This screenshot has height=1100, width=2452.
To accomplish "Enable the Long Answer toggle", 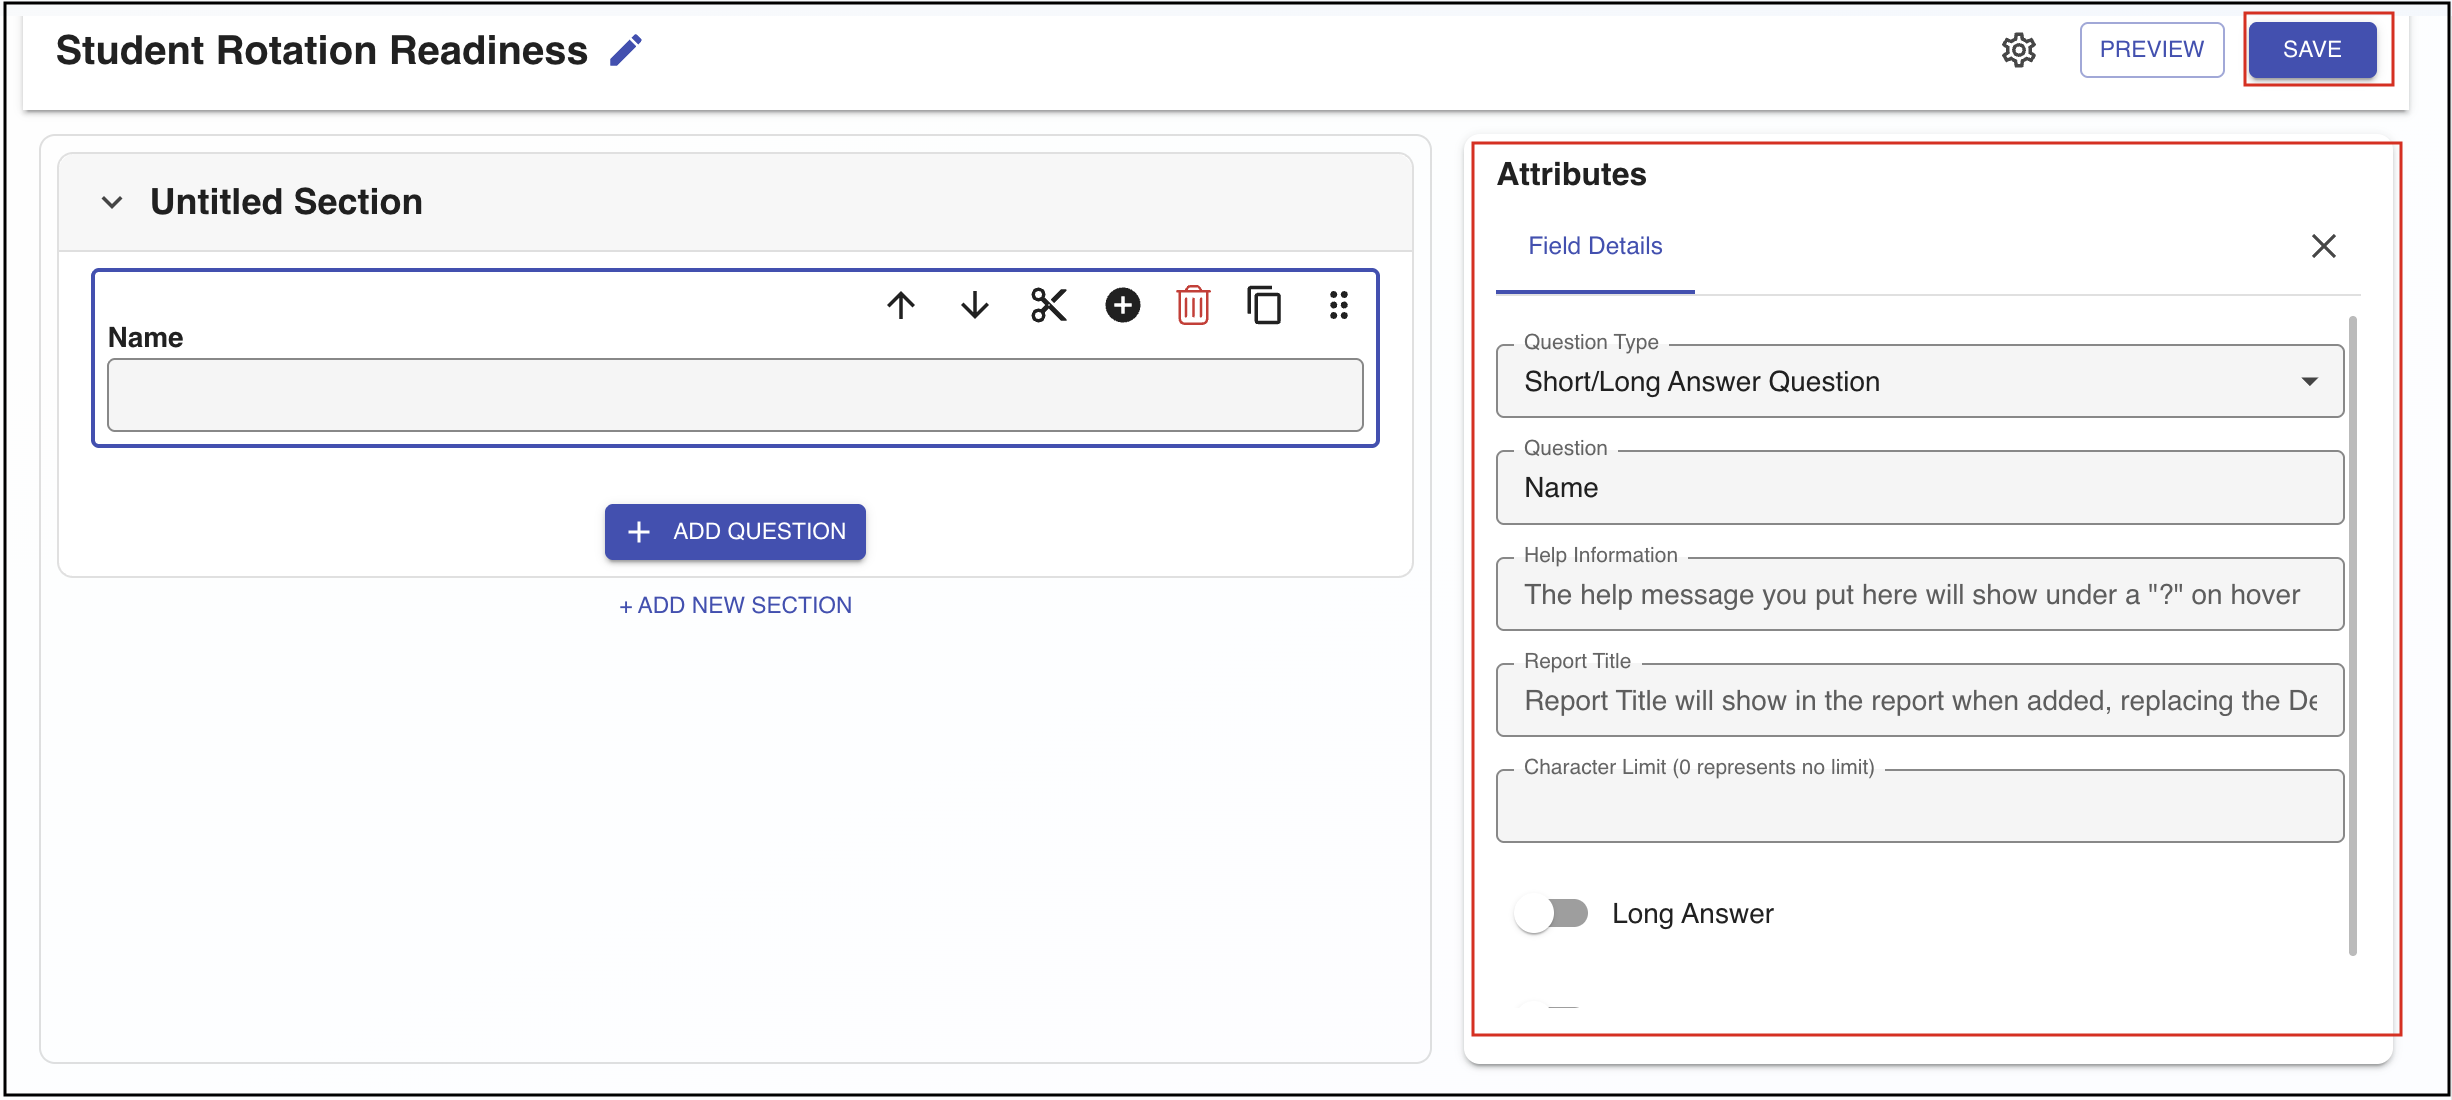I will [1551, 913].
